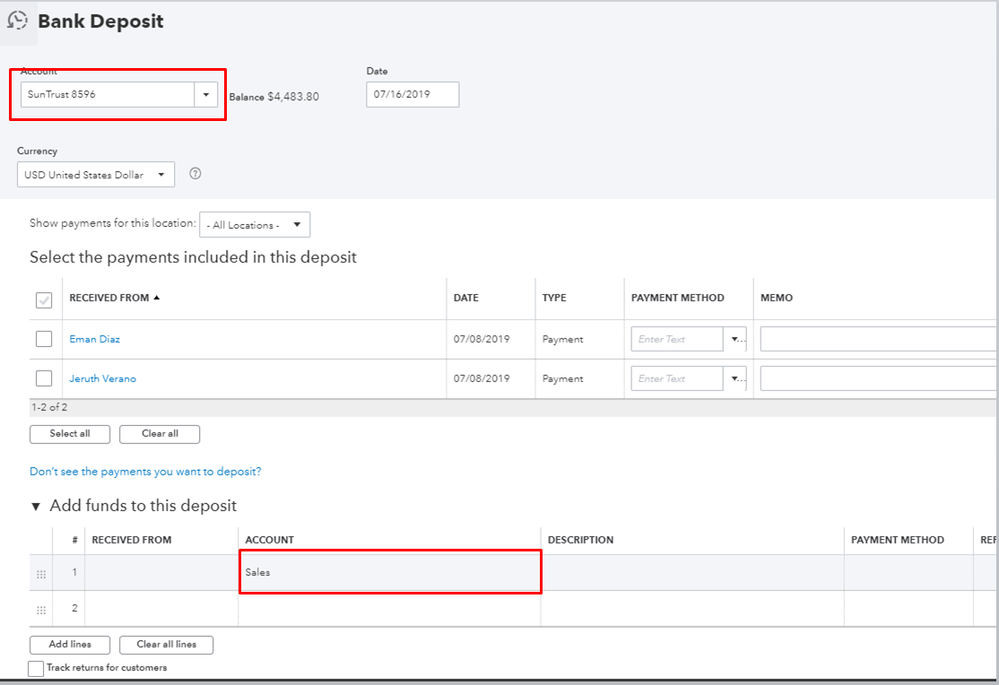This screenshot has height=685, width=999.
Task: Click drag handle icon for line 1
Action: pyautogui.click(x=41, y=574)
